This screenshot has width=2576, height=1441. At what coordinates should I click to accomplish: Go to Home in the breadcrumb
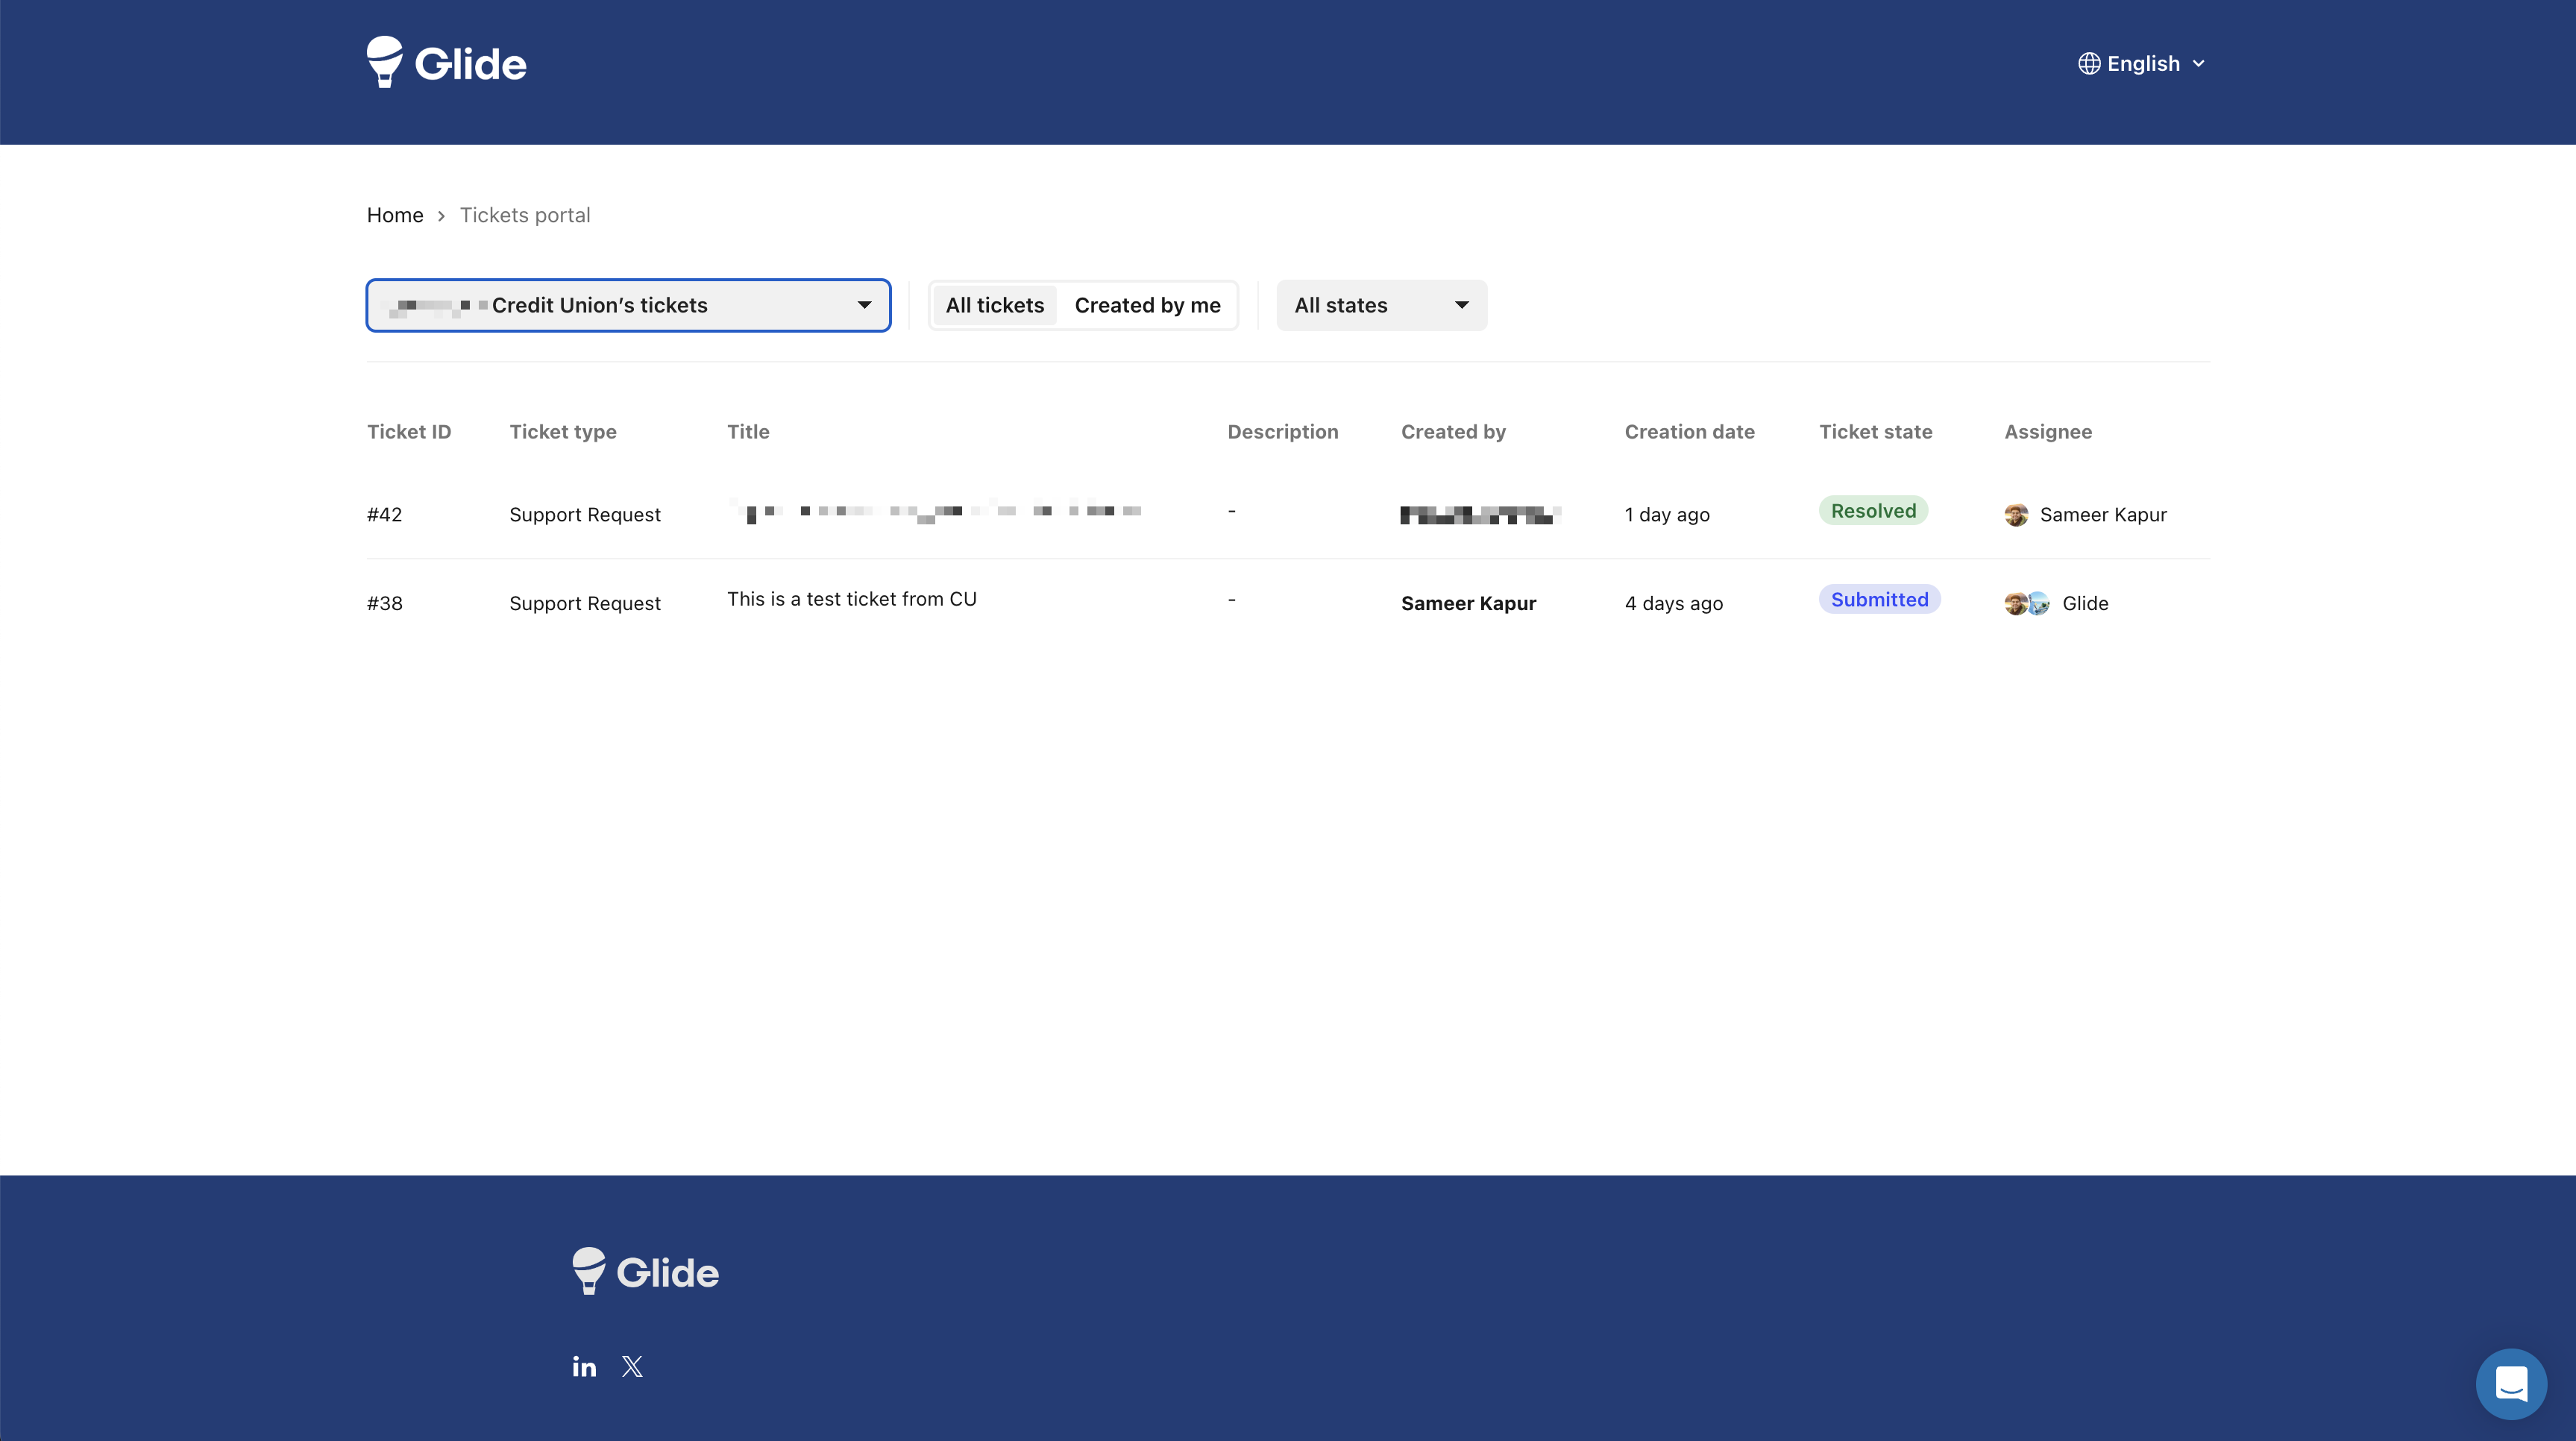tap(395, 215)
